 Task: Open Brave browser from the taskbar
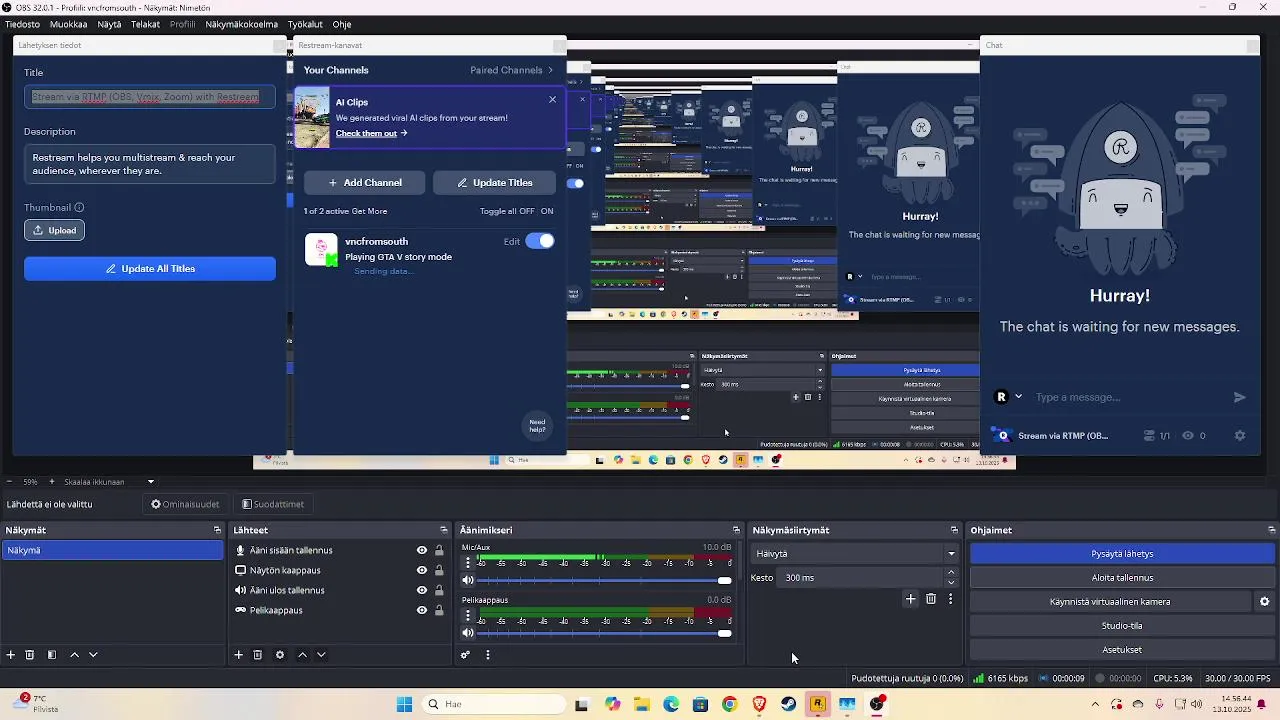point(760,704)
